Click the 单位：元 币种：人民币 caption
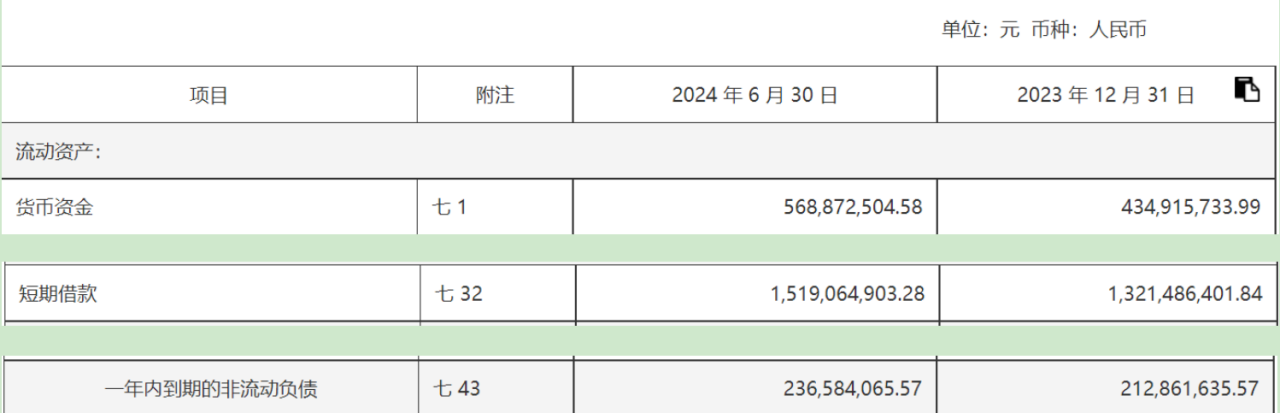Viewport: 1280px width, 413px height. [x=1044, y=30]
